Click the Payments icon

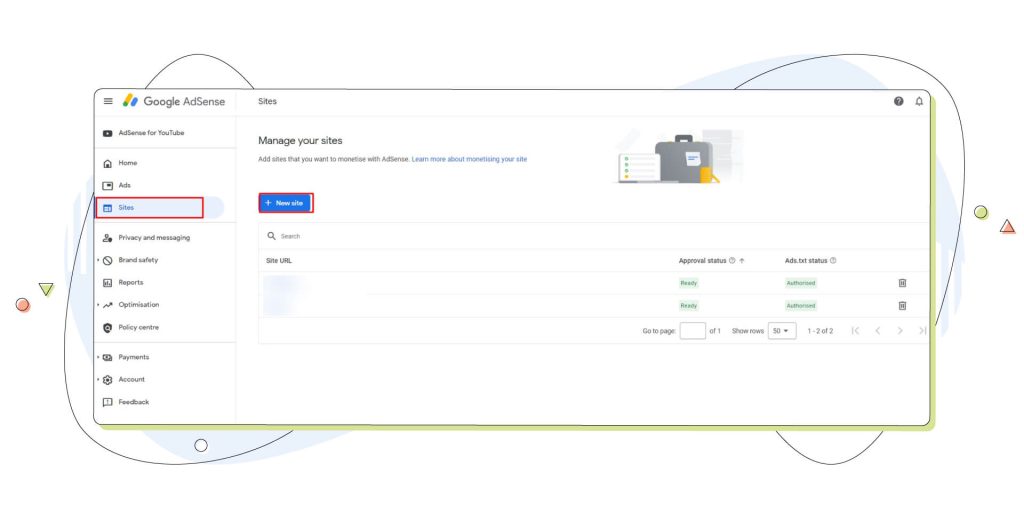108,358
